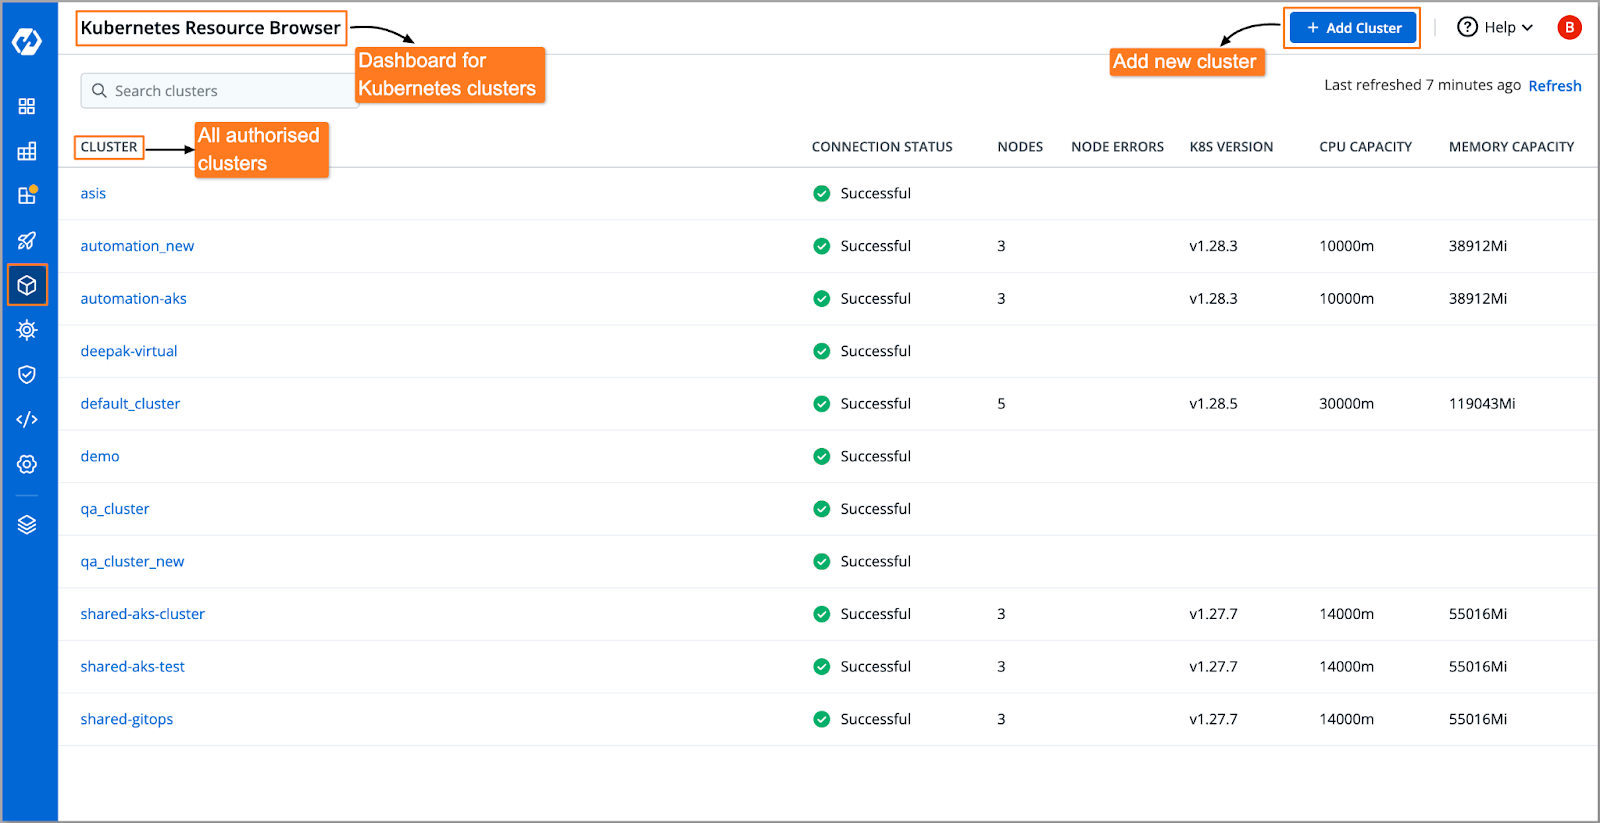The image size is (1600, 823).
Task: Open the stacked layers sidebar icon
Action: pyautogui.click(x=27, y=524)
